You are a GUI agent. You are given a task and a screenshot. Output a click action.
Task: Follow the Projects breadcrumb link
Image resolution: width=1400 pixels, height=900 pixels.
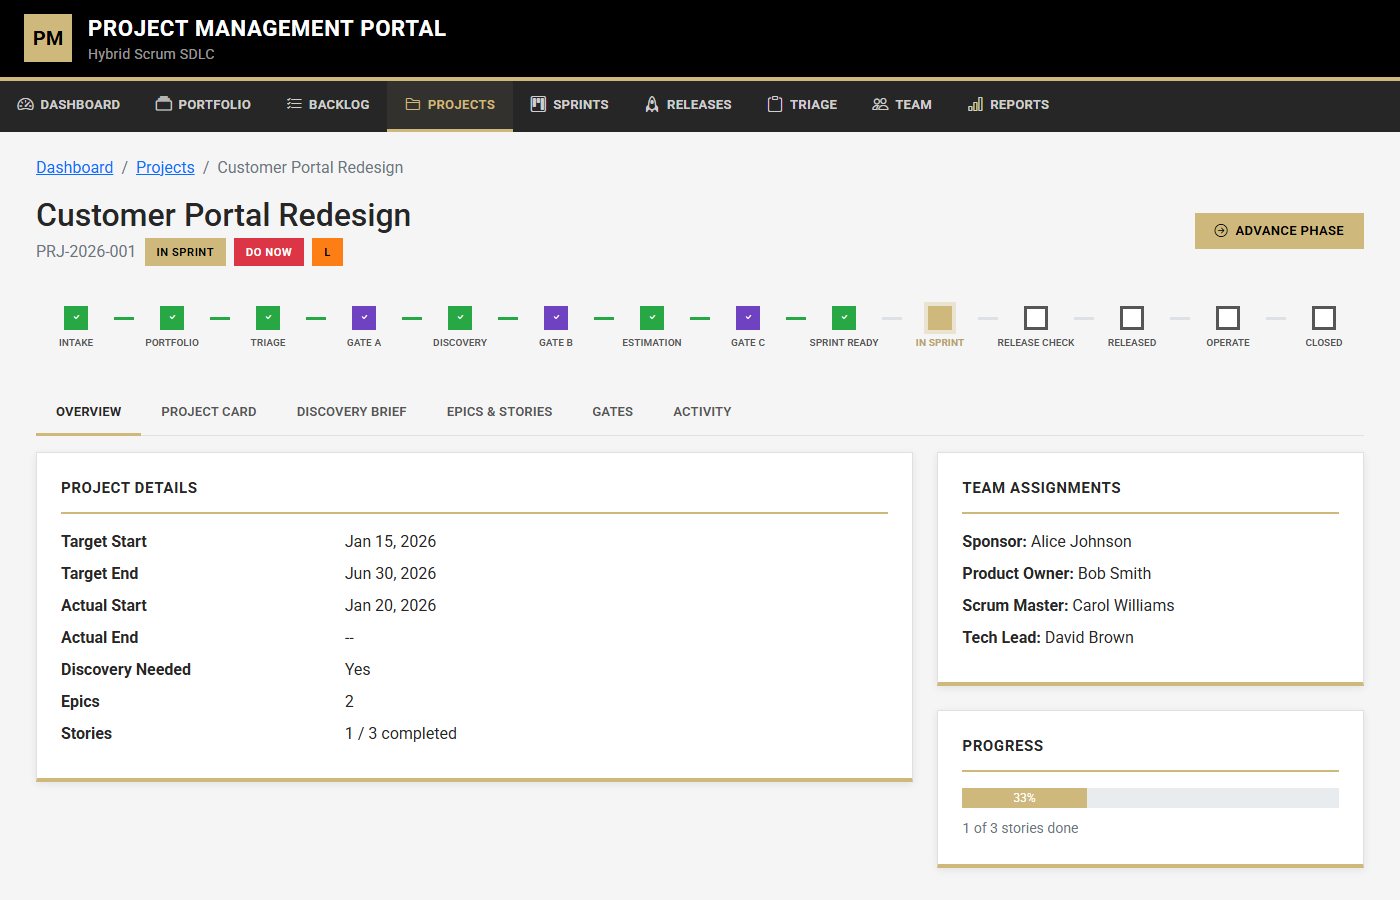click(x=165, y=167)
